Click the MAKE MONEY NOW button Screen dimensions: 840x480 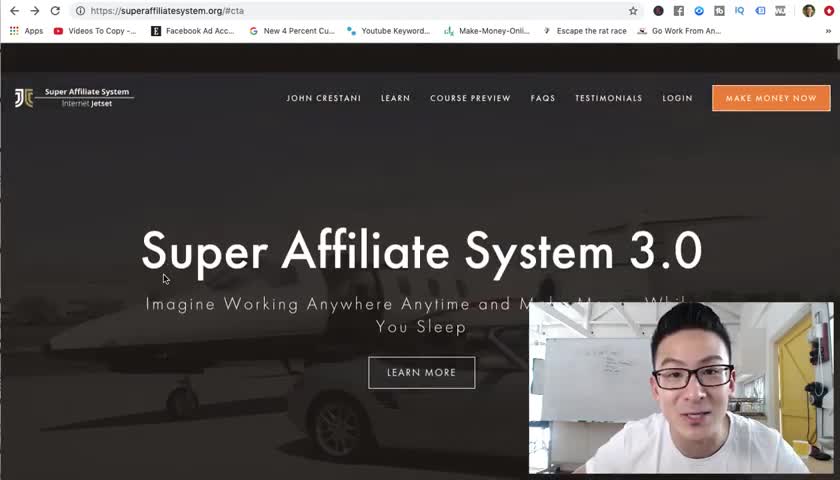(x=771, y=98)
